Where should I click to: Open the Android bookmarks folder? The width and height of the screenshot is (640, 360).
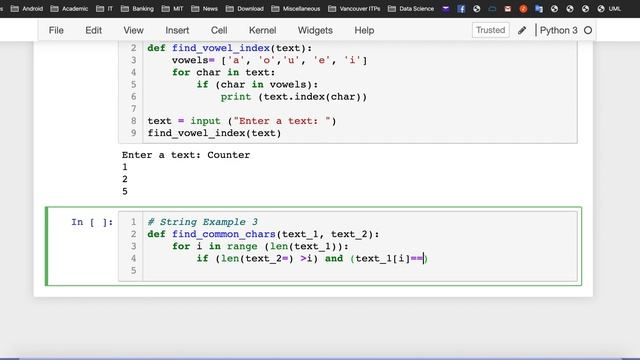pos(27,9)
